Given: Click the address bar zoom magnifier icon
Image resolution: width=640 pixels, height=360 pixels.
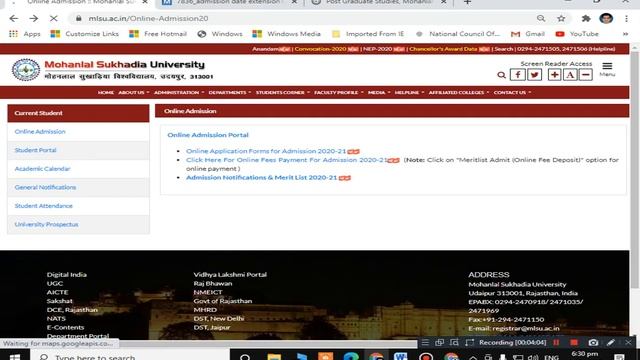Looking at the screenshot, I should tap(541, 18).
